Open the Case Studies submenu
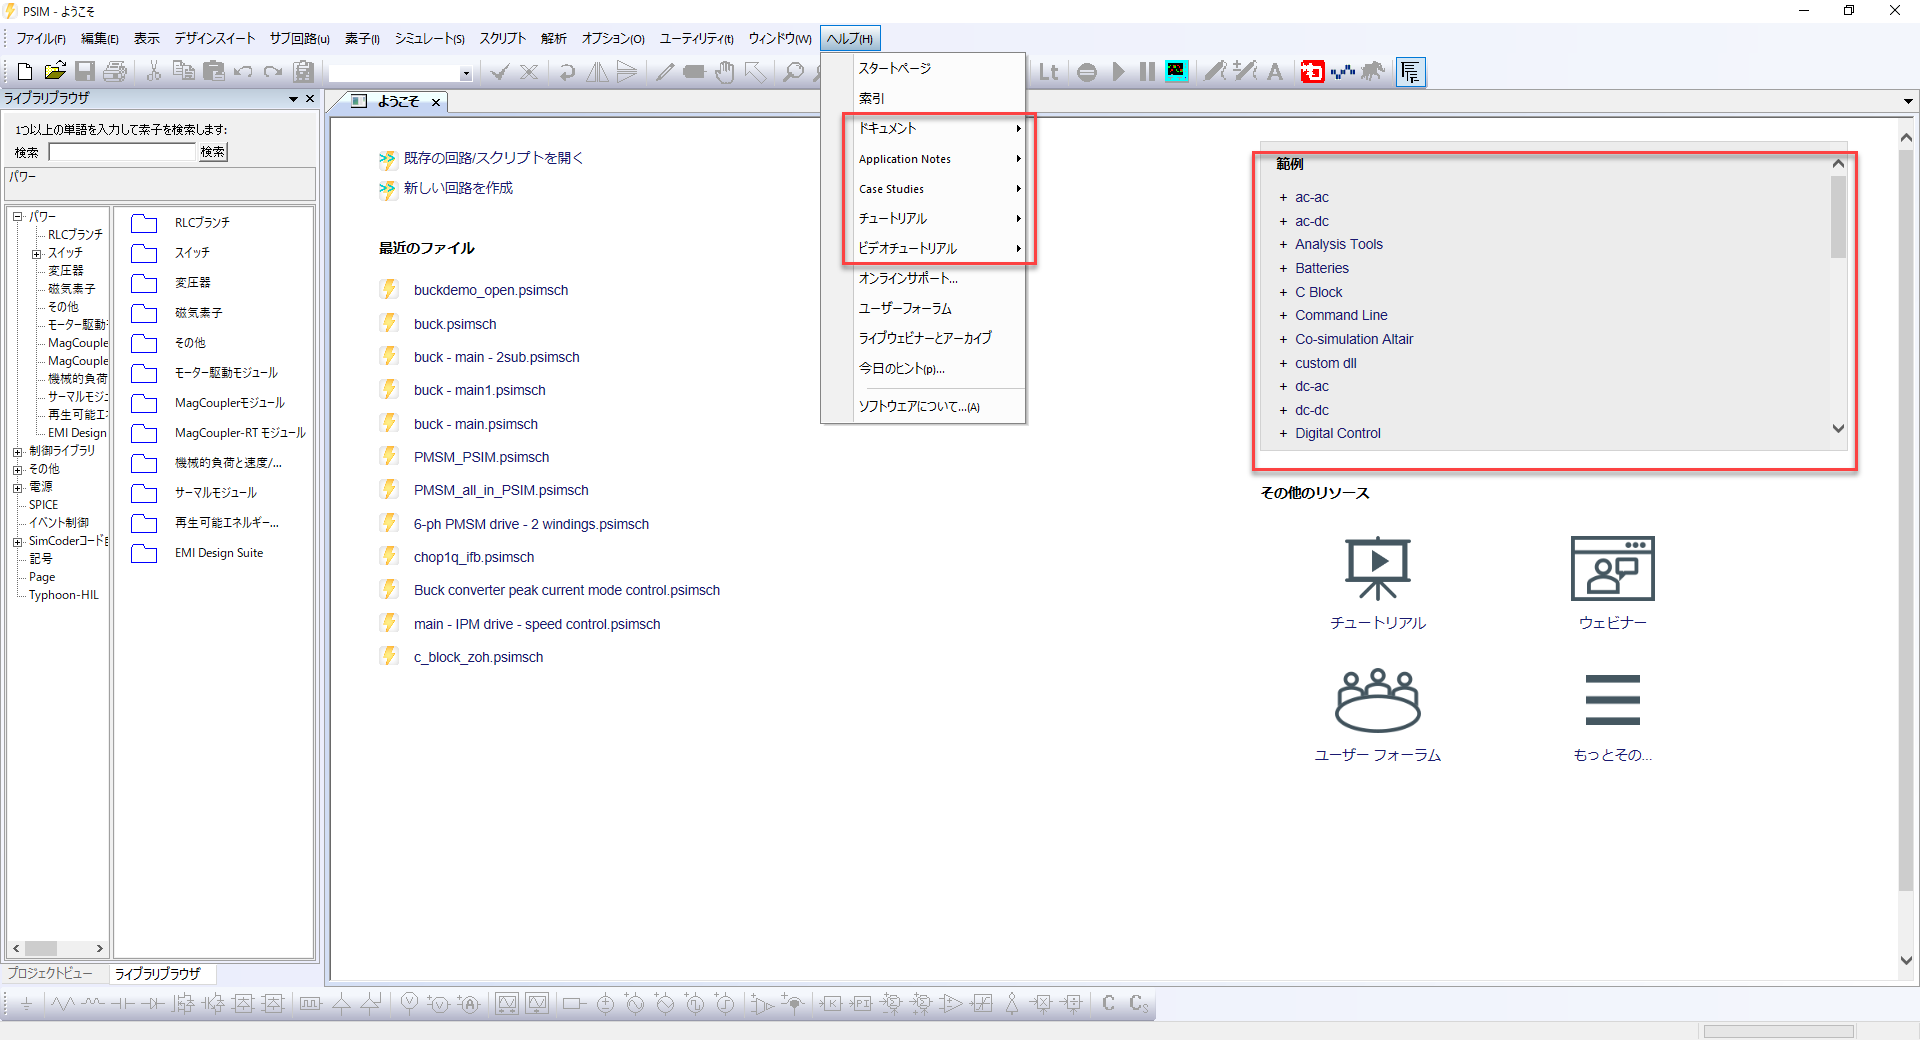Viewport: 1920px width, 1040px height. (x=939, y=188)
